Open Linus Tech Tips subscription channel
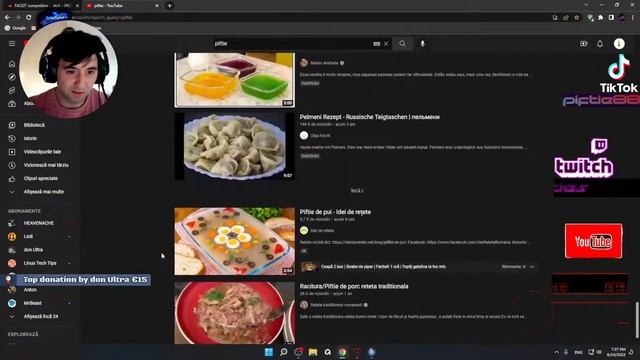Viewport: 640px width, 360px height. coord(39,263)
